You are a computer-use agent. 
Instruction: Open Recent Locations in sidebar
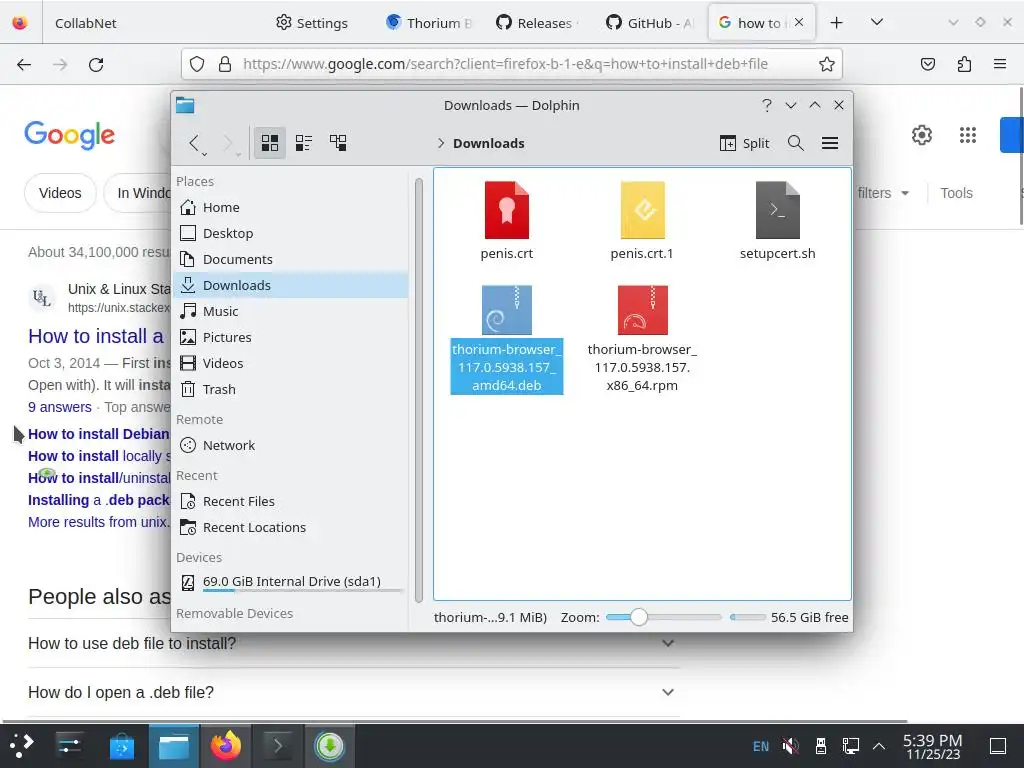291,527
